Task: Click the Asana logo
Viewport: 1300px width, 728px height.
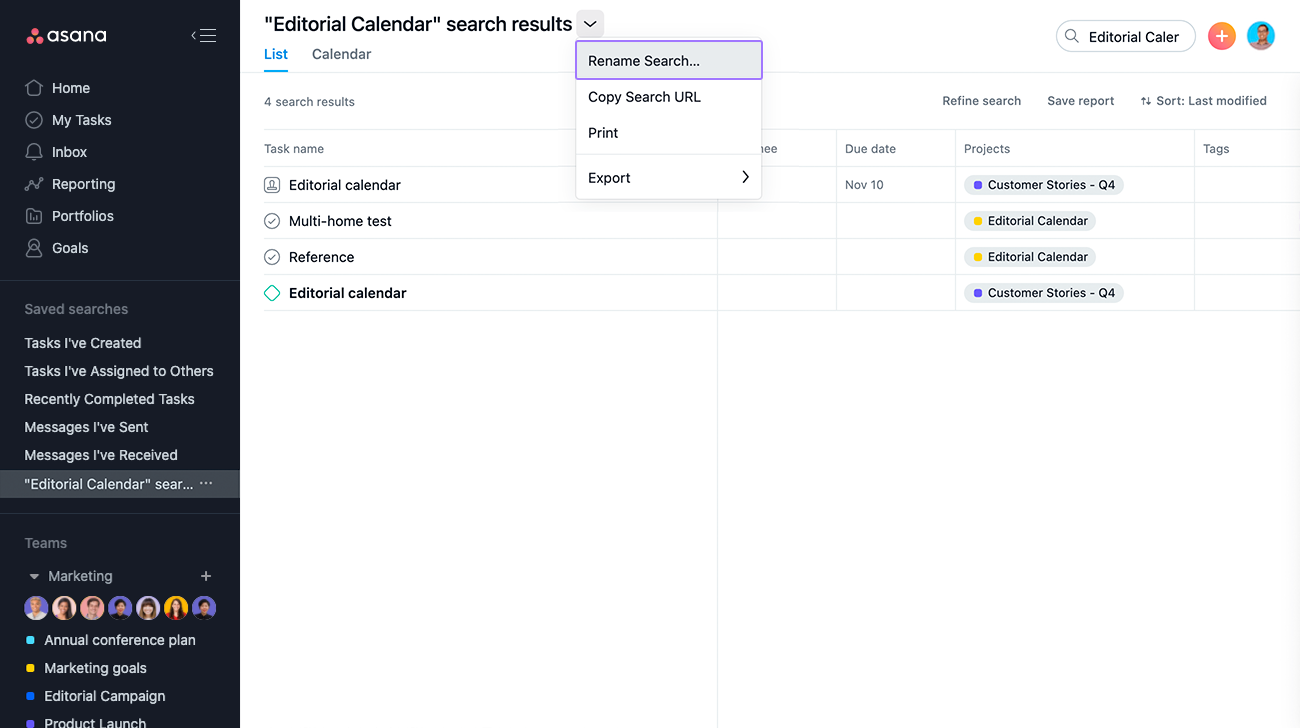Action: pyautogui.click(x=66, y=36)
